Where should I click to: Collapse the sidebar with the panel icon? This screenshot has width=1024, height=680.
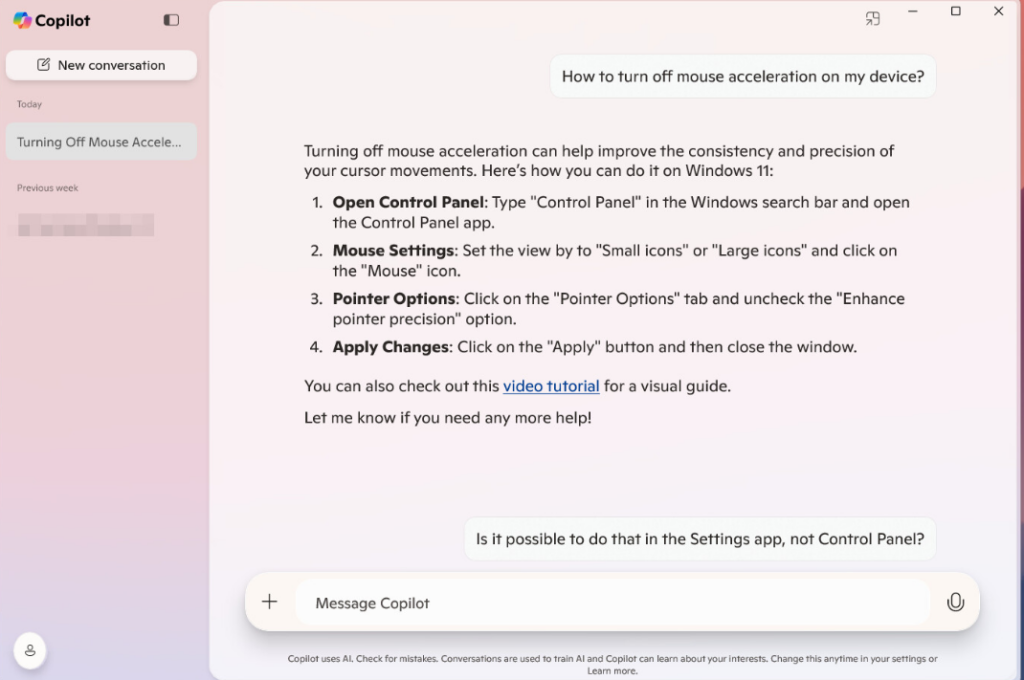click(171, 20)
